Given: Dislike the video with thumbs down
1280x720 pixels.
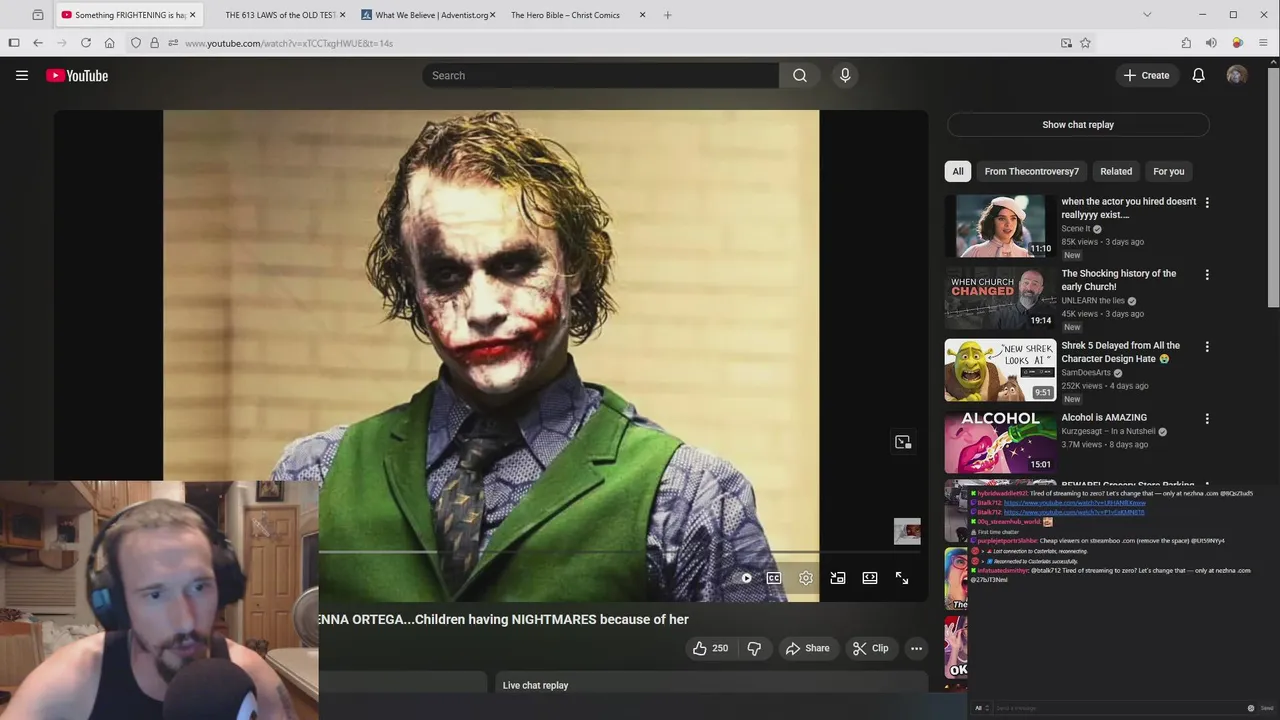Looking at the screenshot, I should pyautogui.click(x=754, y=648).
